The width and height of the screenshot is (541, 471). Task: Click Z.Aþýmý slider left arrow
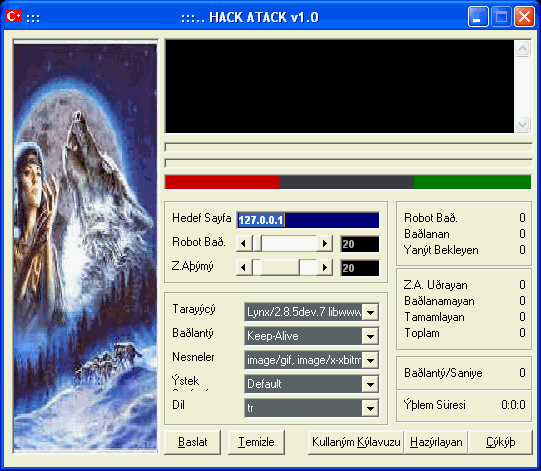point(244,267)
